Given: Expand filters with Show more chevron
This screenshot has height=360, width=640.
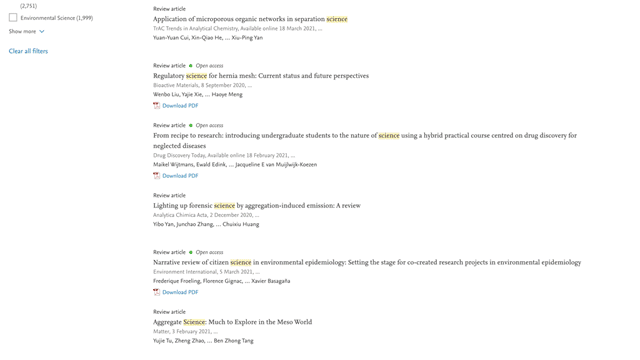Looking at the screenshot, I should point(42,31).
